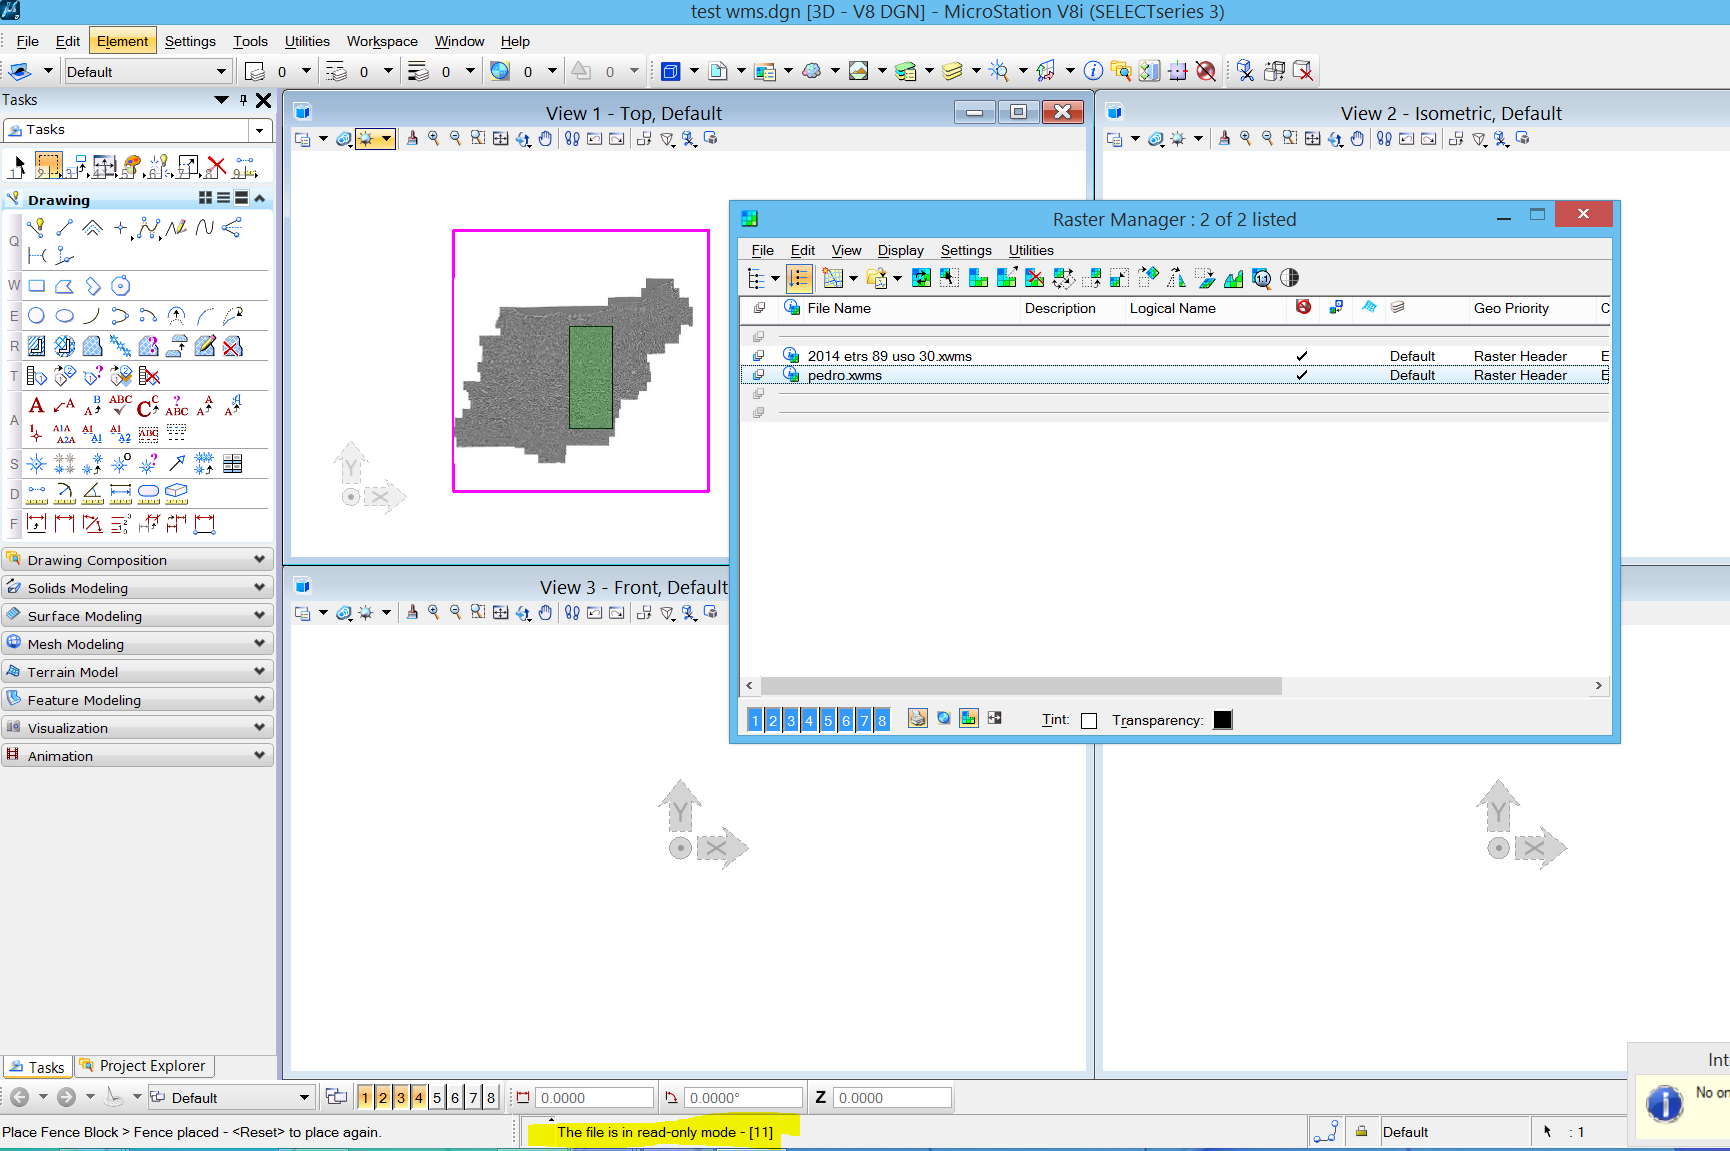Expand the Solids Modeling task group
The width and height of the screenshot is (1730, 1151).
(x=138, y=588)
